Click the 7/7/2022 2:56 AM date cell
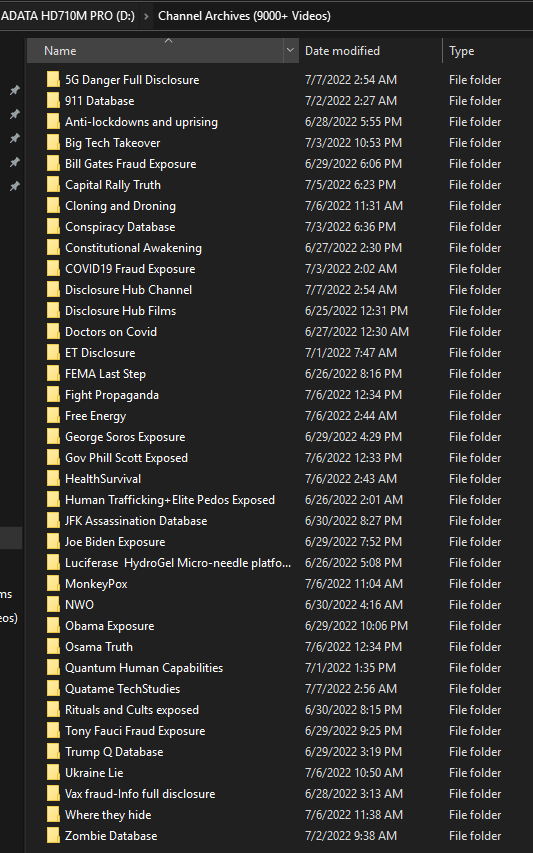Viewport: 533px width, 853px height. coord(351,689)
